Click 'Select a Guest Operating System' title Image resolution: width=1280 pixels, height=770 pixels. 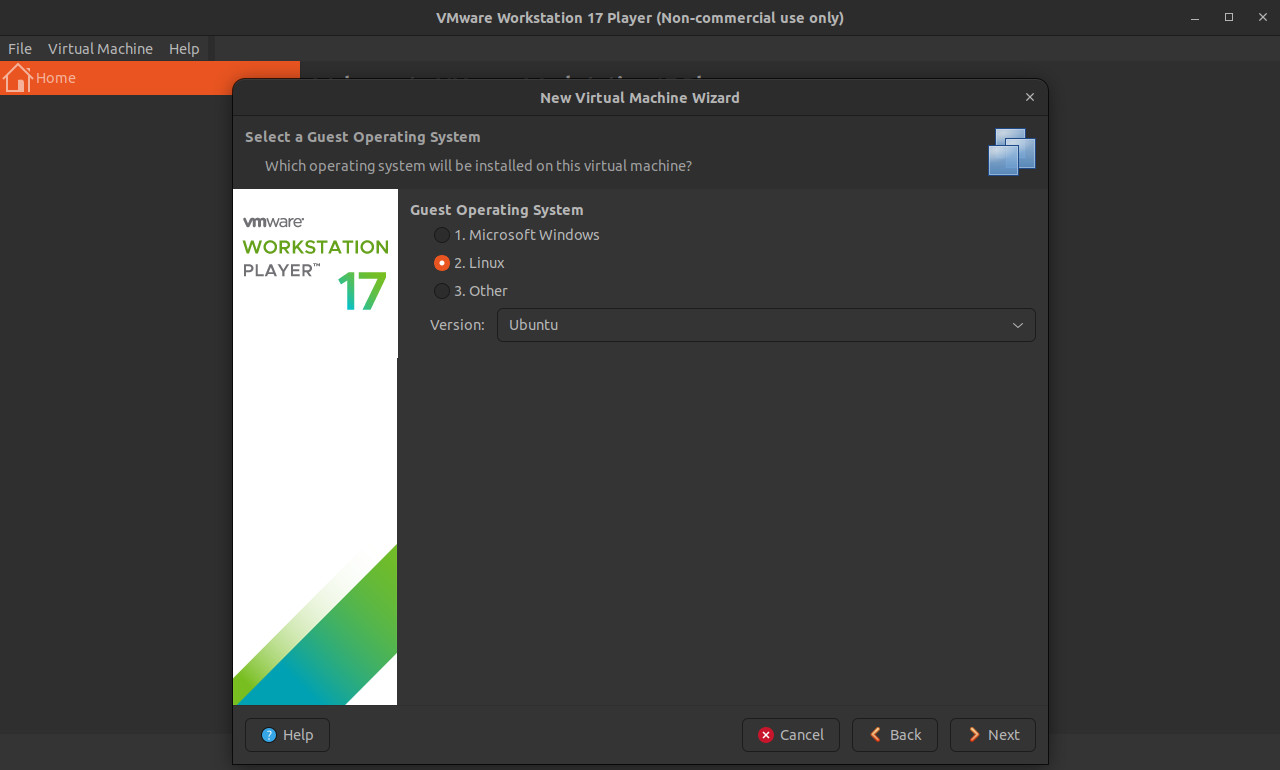coord(363,137)
